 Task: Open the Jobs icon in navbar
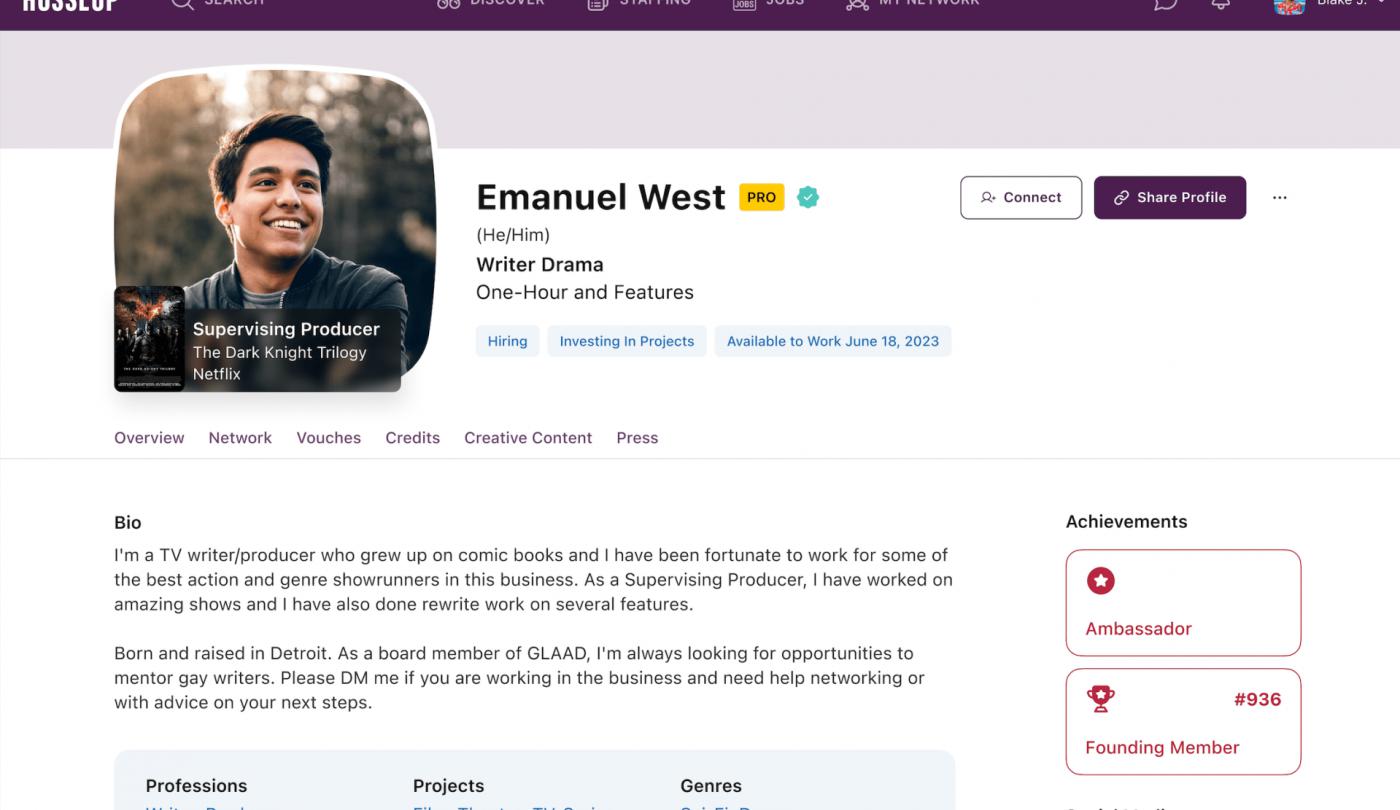(744, 3)
